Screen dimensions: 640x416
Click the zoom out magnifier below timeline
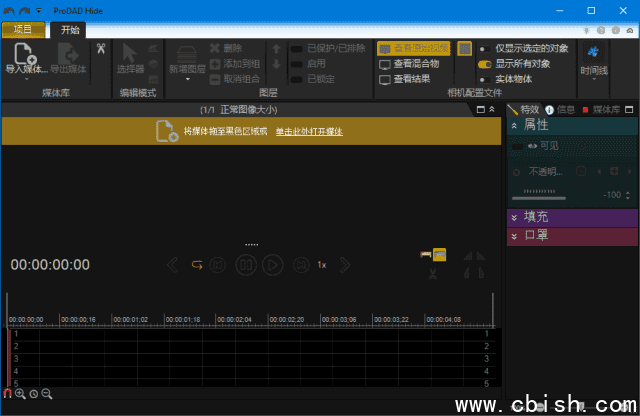click(46, 394)
